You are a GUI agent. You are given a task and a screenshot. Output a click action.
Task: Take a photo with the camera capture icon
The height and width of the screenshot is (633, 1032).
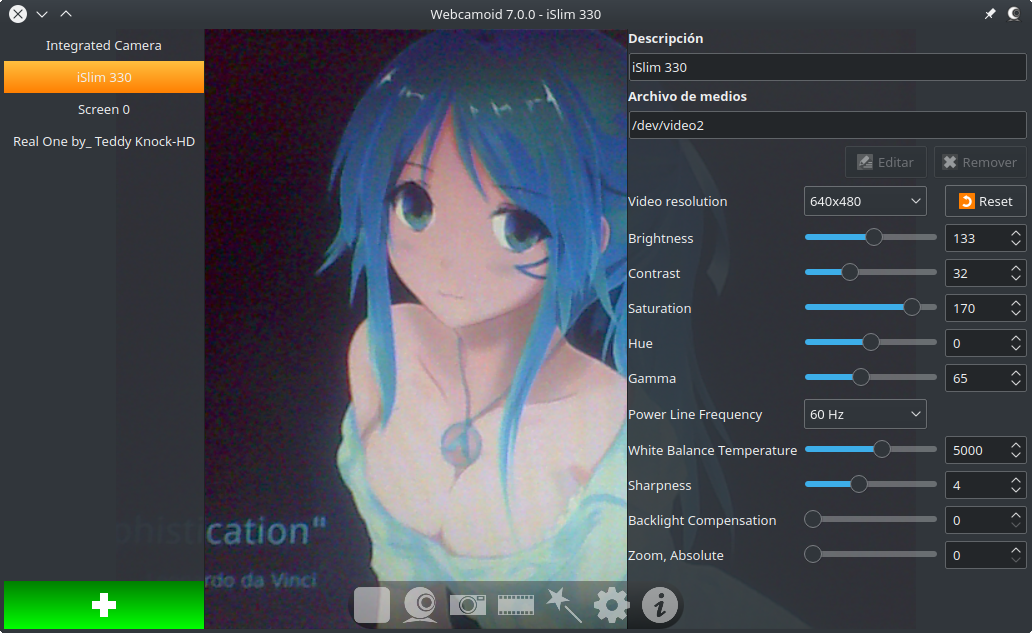(x=467, y=604)
